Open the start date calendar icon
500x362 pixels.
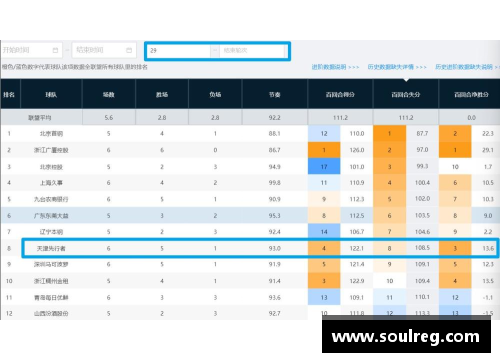[55, 50]
